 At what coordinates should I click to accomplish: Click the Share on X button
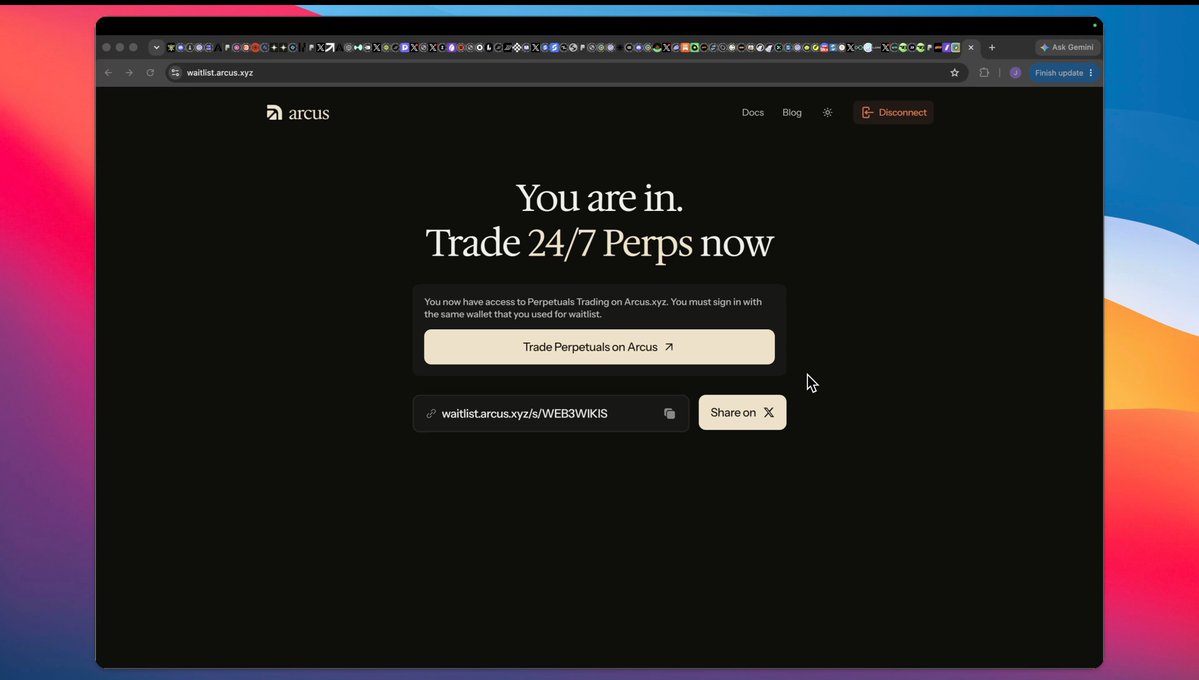(742, 412)
